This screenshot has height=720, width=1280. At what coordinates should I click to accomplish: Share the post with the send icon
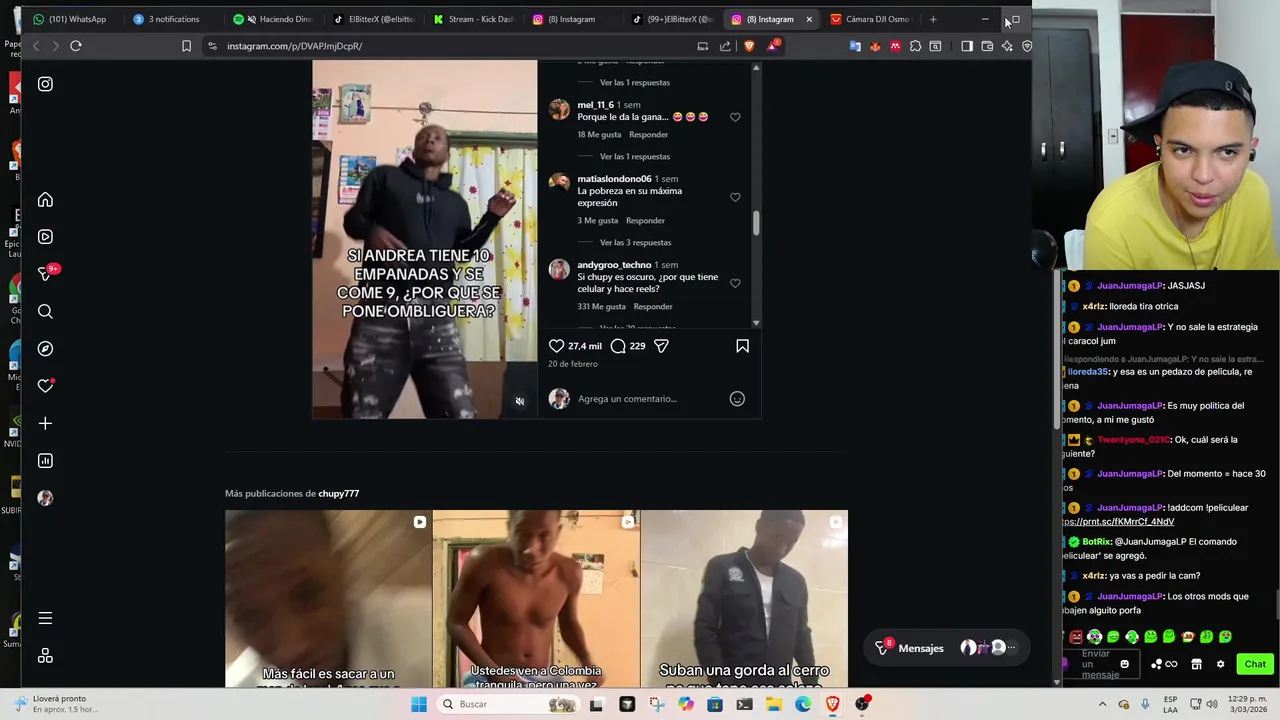[x=661, y=346]
